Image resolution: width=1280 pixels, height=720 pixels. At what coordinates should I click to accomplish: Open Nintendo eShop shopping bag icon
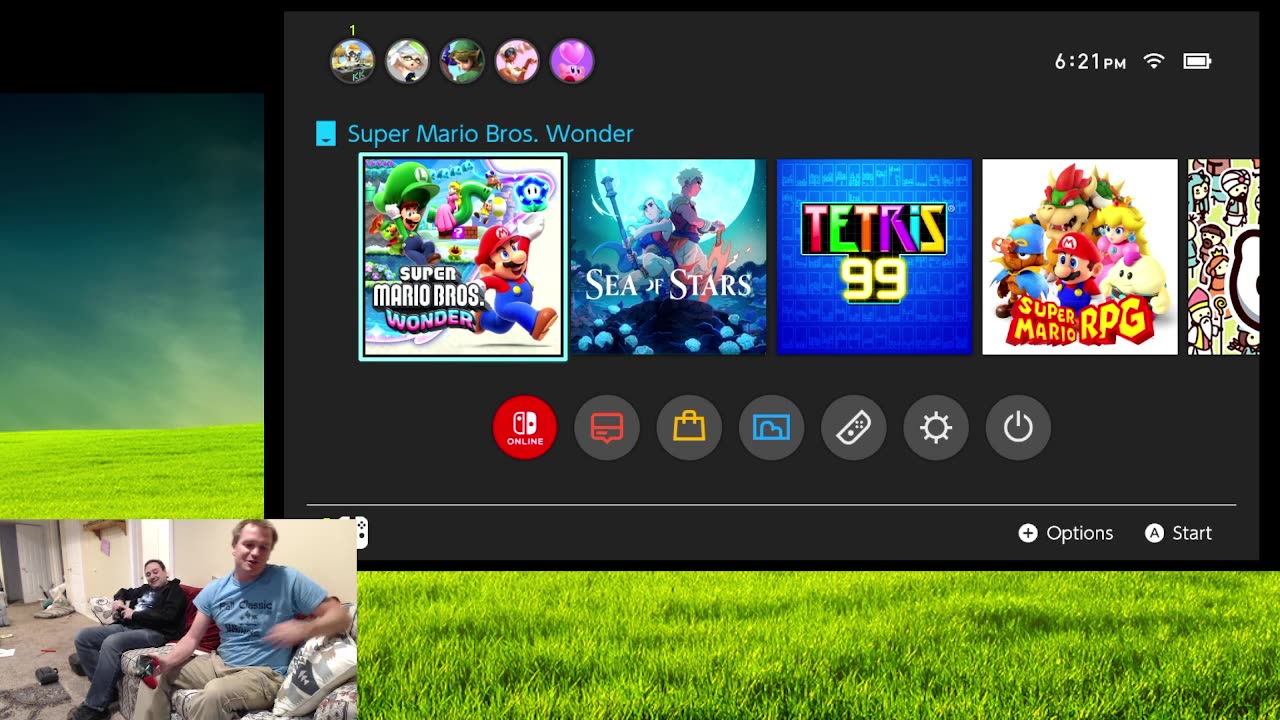click(689, 428)
